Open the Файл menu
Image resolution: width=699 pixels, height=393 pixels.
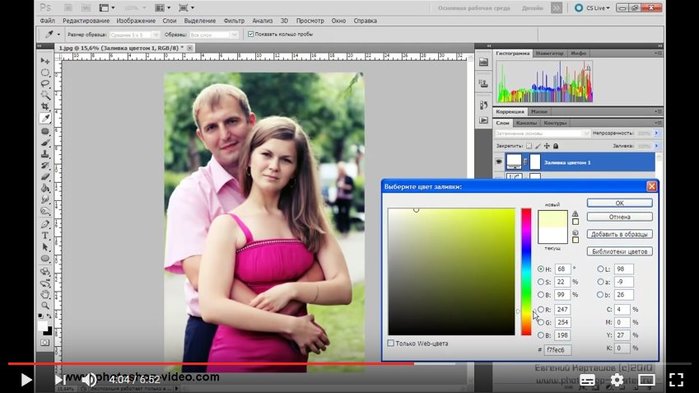click(x=47, y=20)
